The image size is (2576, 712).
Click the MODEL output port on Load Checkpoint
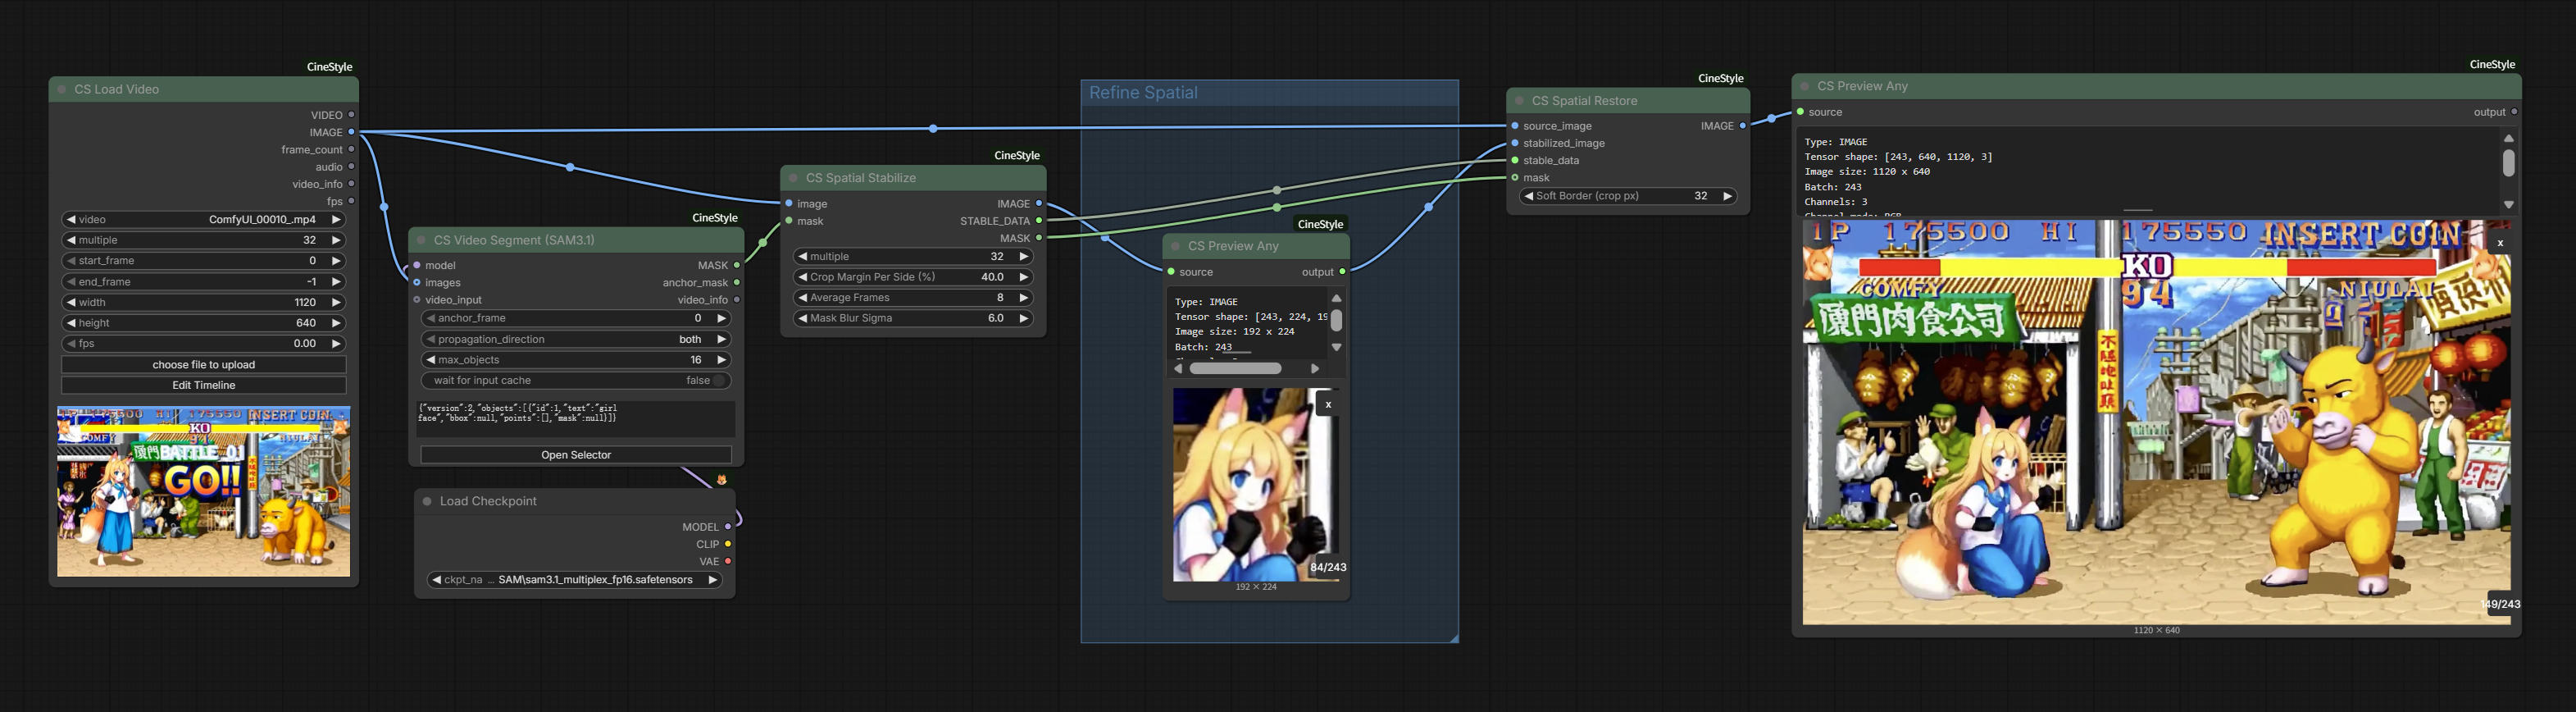coord(728,526)
